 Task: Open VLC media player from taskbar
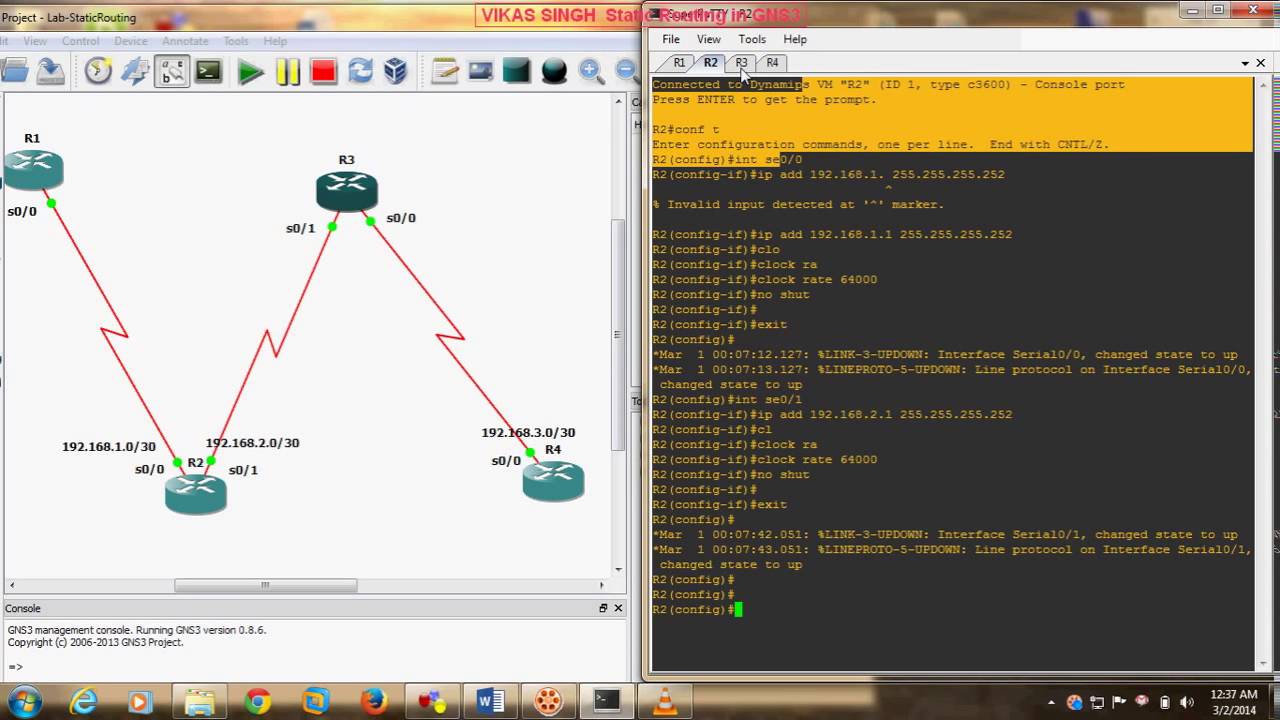(664, 702)
